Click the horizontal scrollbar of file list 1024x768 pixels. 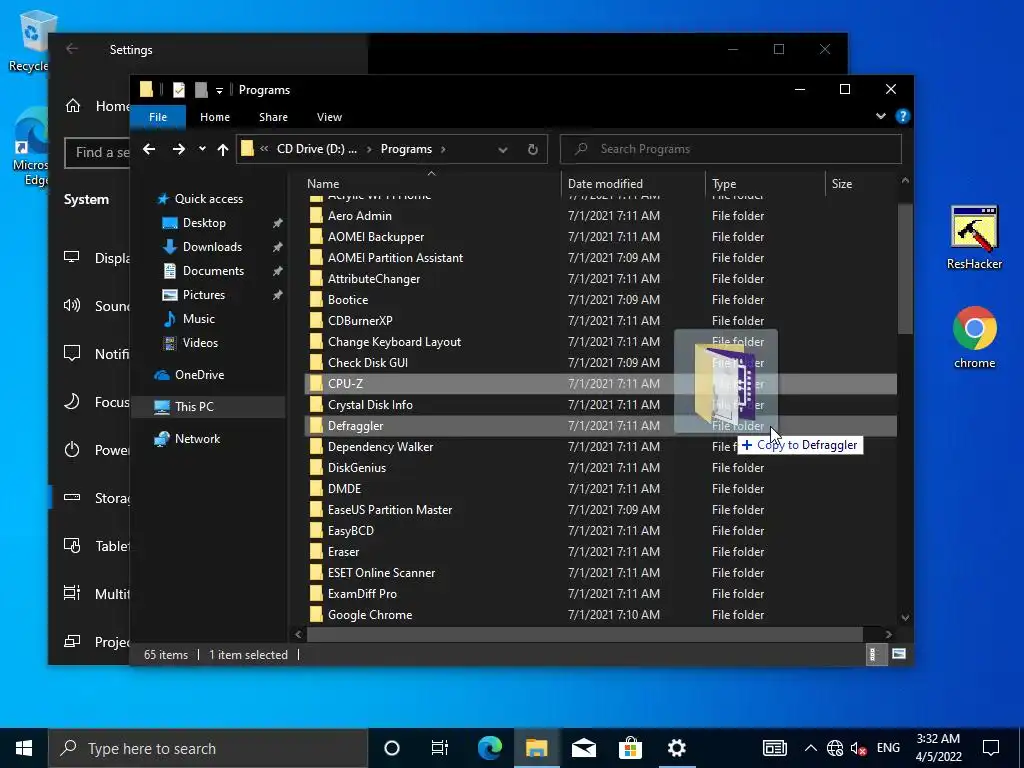584,634
